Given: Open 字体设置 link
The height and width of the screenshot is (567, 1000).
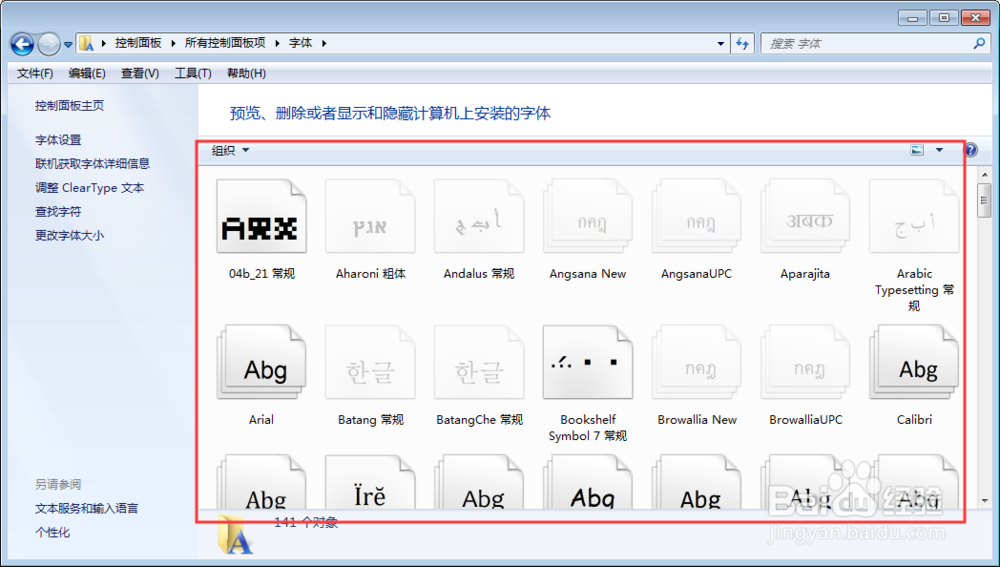Looking at the screenshot, I should [x=58, y=140].
